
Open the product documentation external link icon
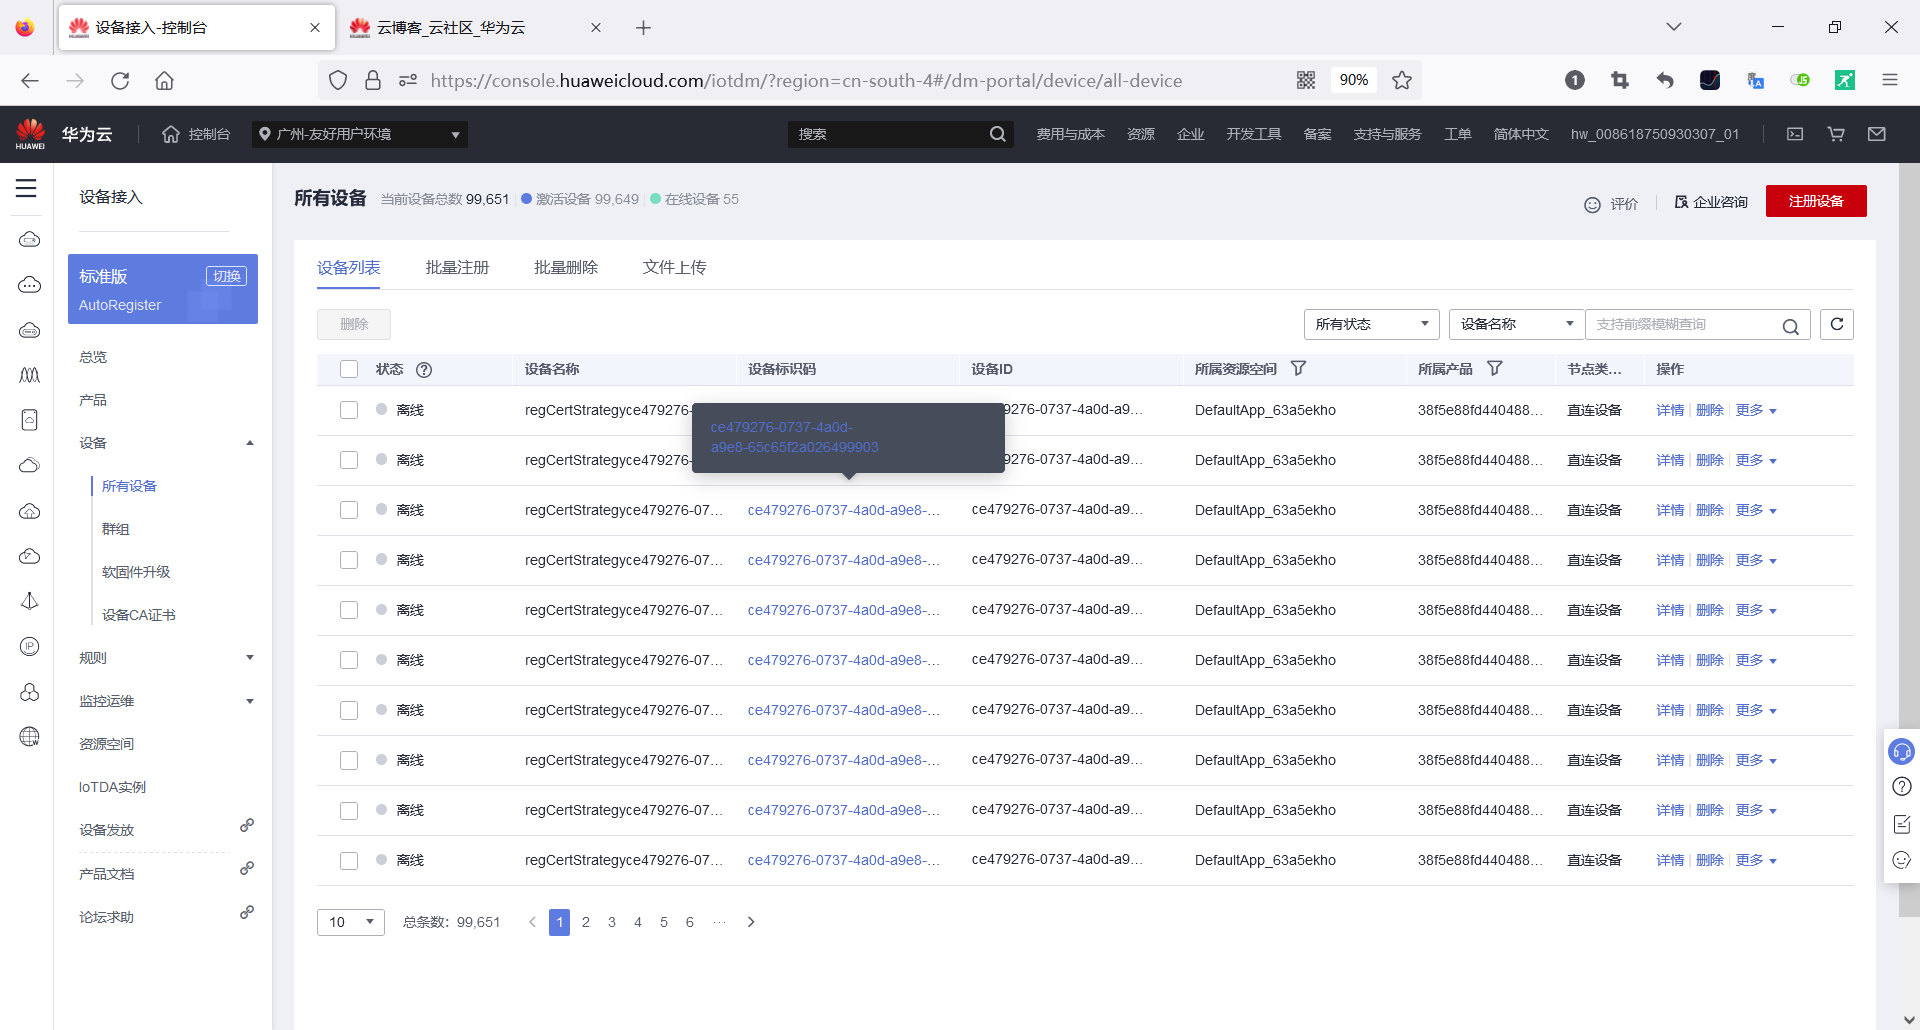coord(247,869)
